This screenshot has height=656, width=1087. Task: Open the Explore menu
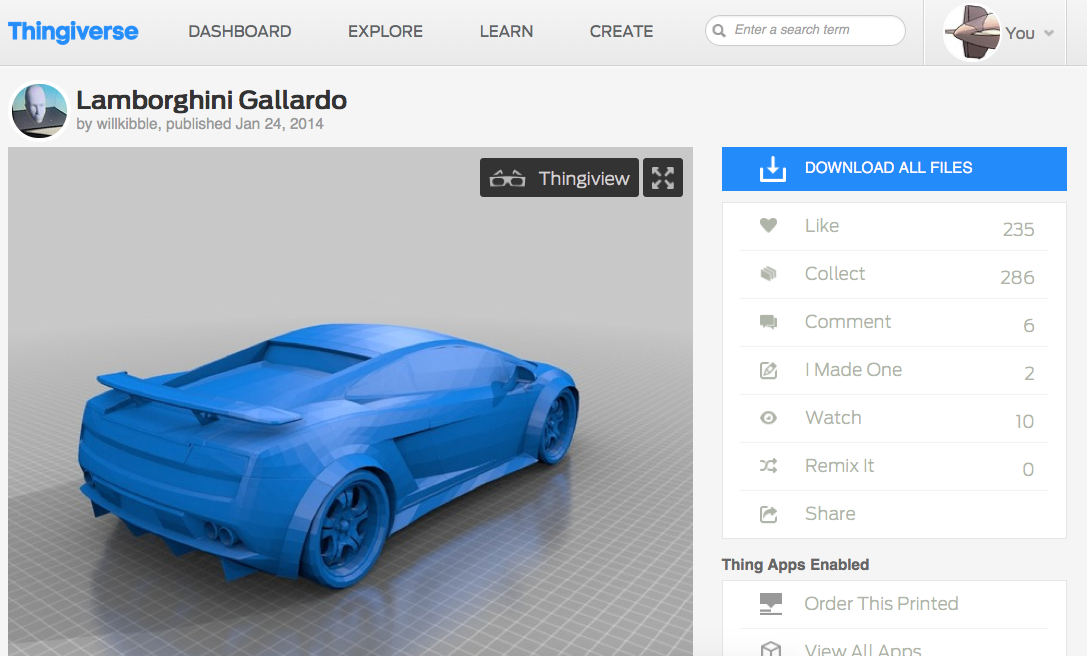tap(385, 32)
